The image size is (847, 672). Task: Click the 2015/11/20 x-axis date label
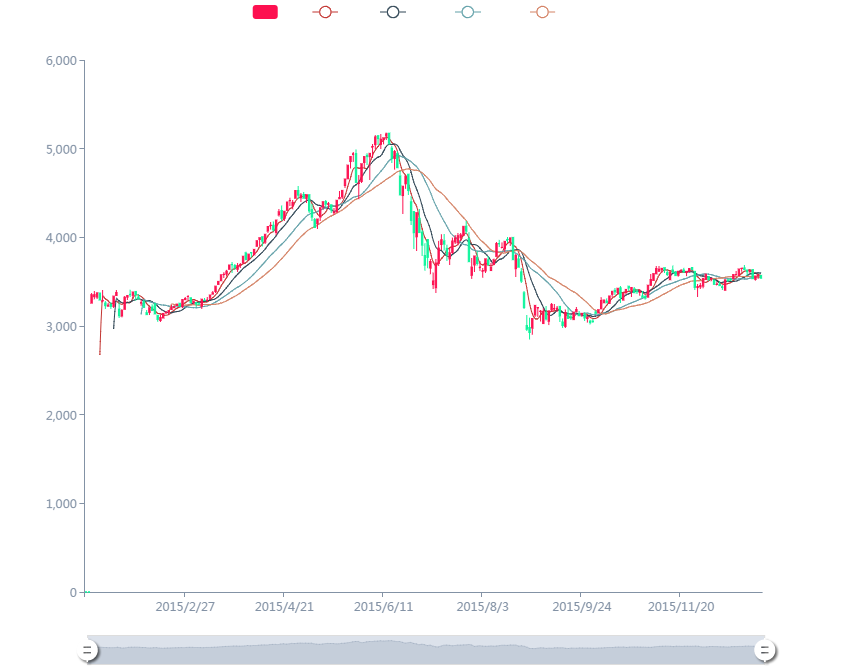(x=680, y=607)
